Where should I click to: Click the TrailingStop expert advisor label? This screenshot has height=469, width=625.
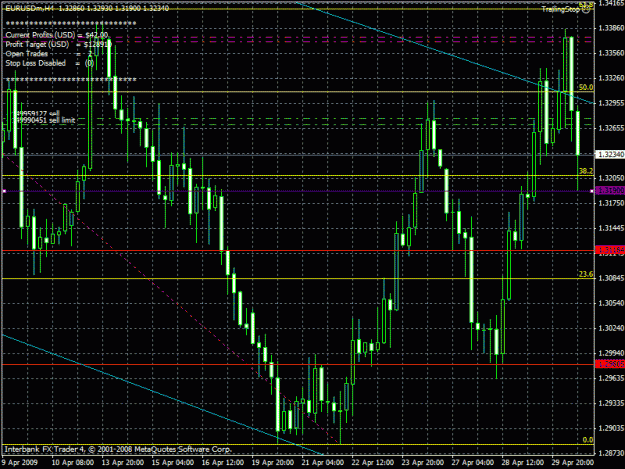(x=560, y=10)
